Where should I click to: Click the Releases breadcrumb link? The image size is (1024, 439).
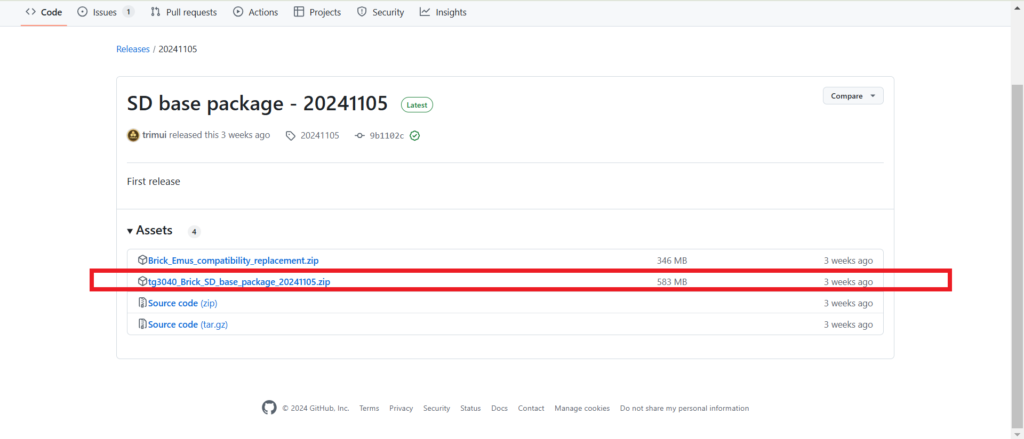[x=133, y=49]
